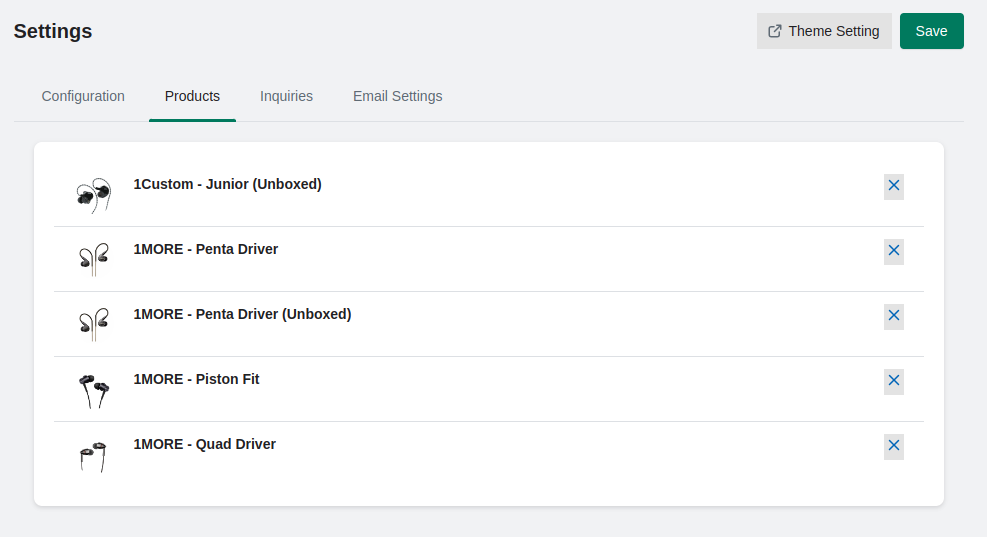Viewport: 987px width, 537px height.
Task: Click the Theme Setting button
Action: point(824,31)
